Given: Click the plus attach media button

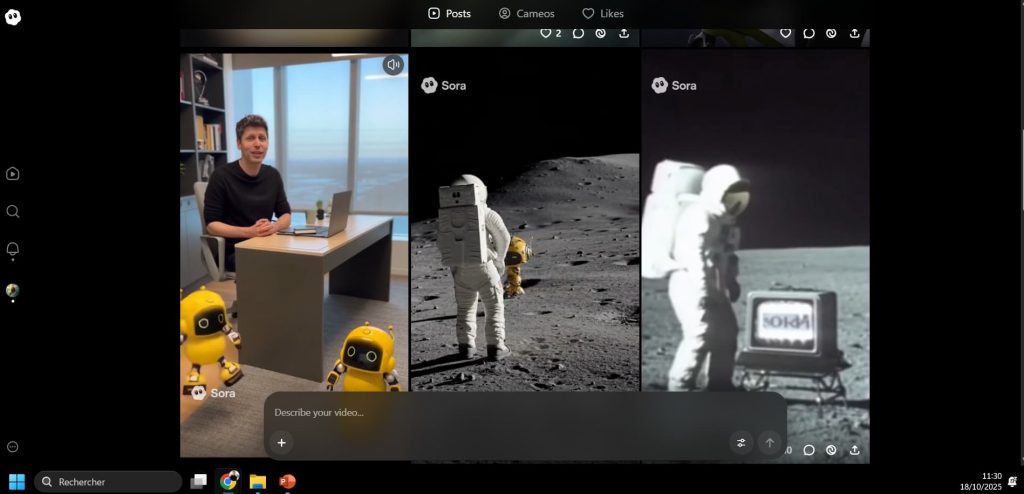Looking at the screenshot, I should click(282, 443).
